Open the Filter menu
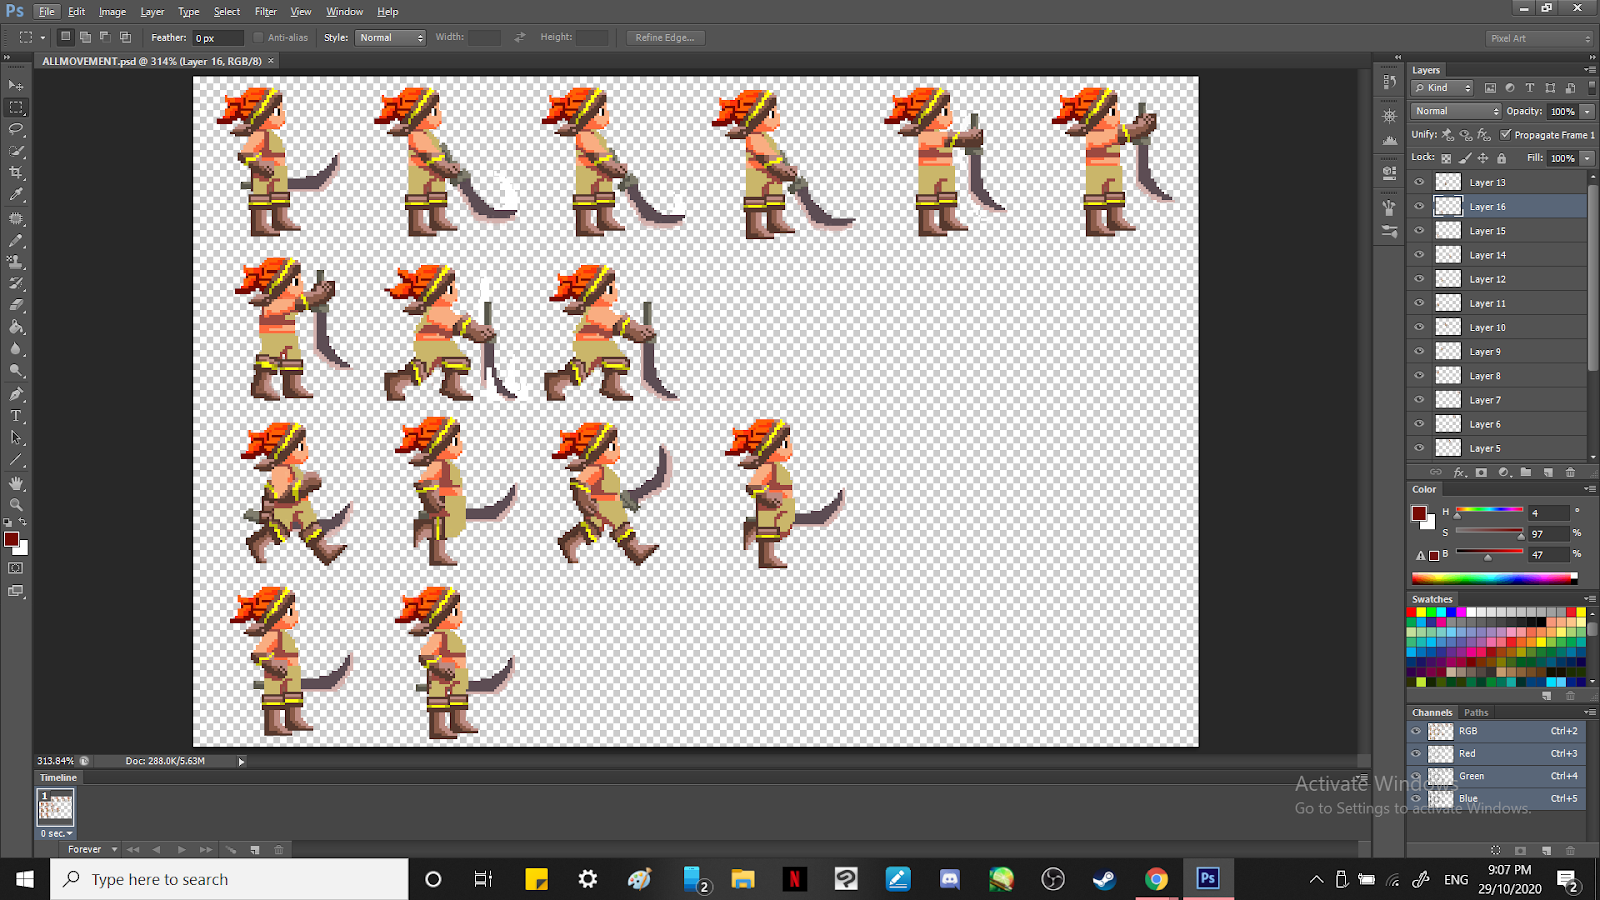The image size is (1600, 900). [265, 12]
